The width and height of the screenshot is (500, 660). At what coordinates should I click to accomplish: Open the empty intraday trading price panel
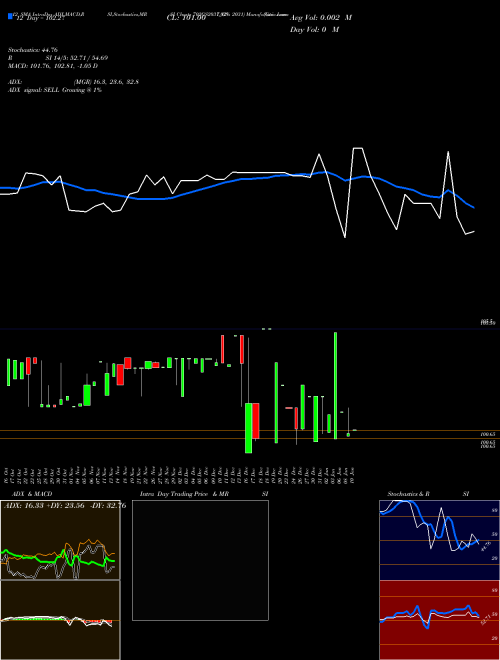pos(200,560)
